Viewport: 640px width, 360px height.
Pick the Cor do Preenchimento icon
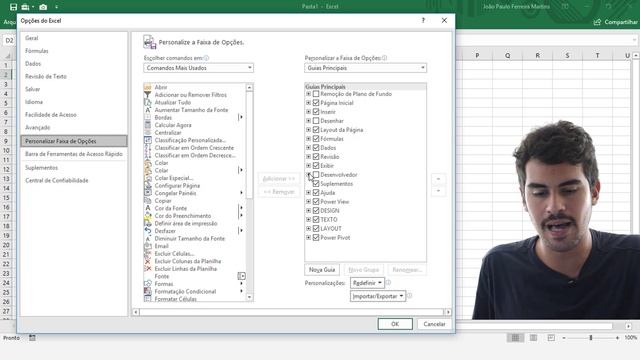(x=148, y=216)
